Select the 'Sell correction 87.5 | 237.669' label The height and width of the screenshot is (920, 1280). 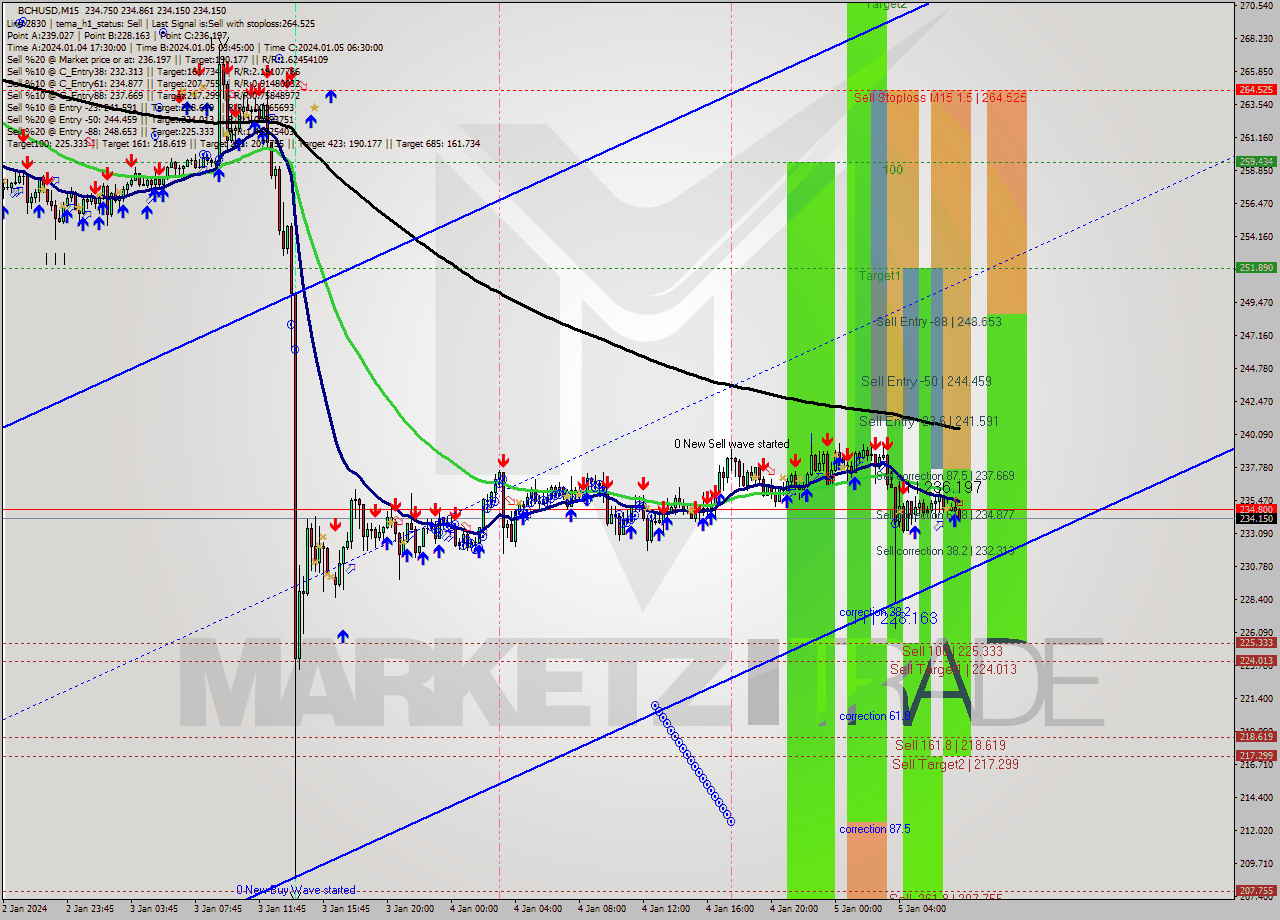pyautogui.click(x=945, y=476)
